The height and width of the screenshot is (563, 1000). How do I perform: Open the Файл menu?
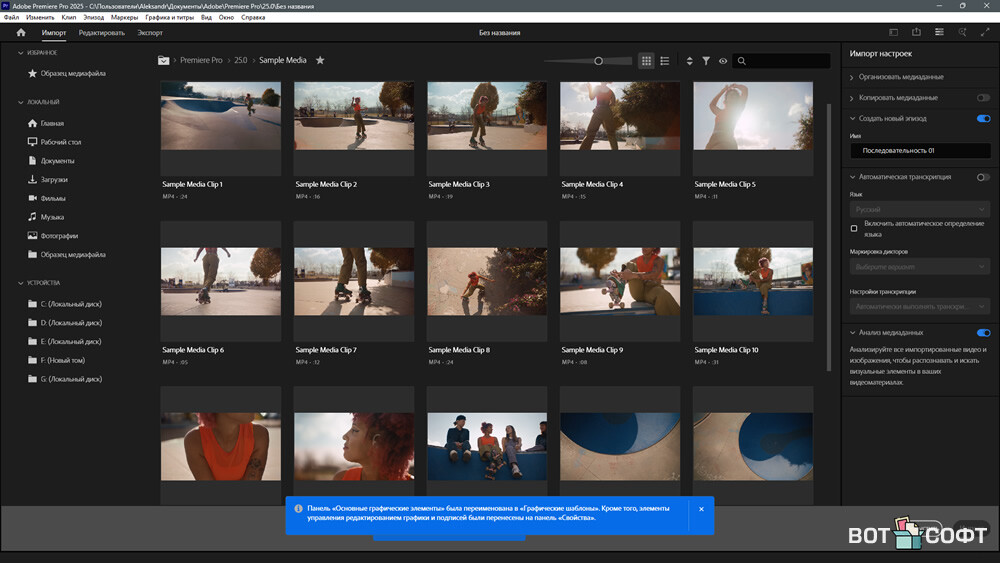11,17
